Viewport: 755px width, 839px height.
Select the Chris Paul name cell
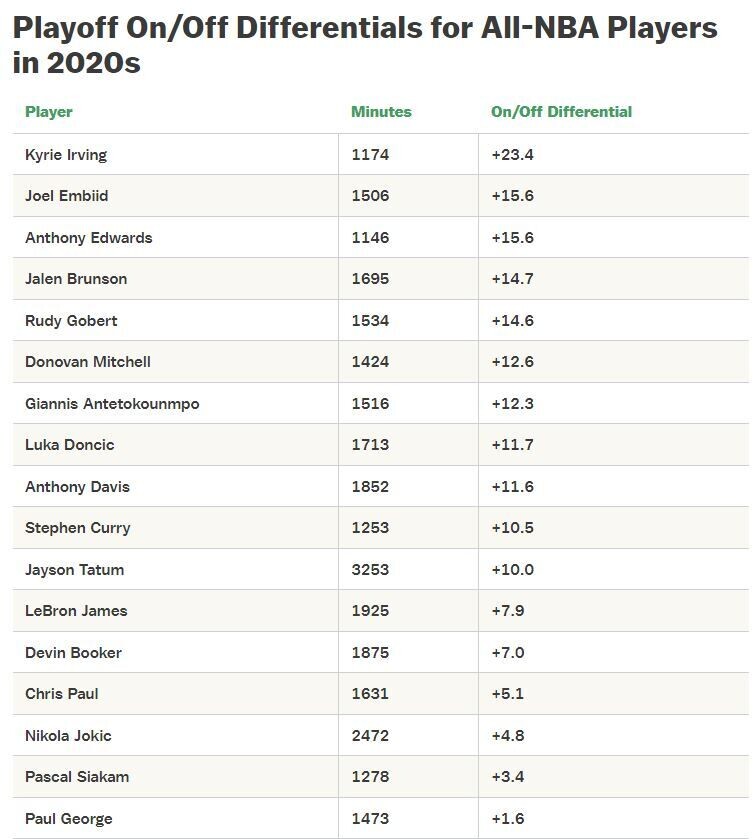click(62, 694)
